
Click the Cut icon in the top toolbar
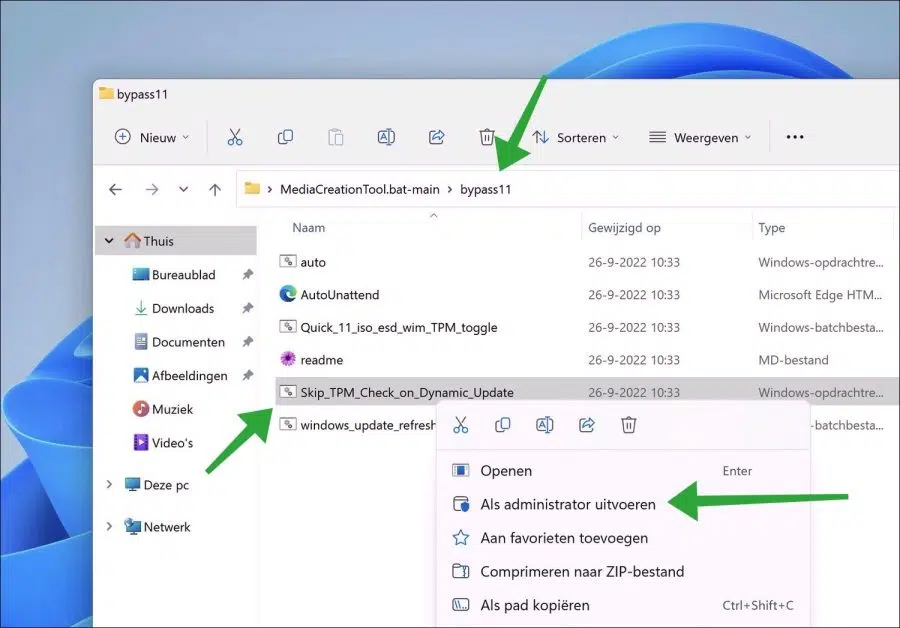235,137
